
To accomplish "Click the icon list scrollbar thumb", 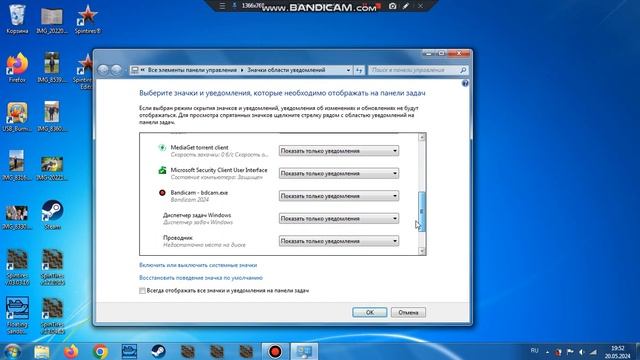I will (x=422, y=211).
